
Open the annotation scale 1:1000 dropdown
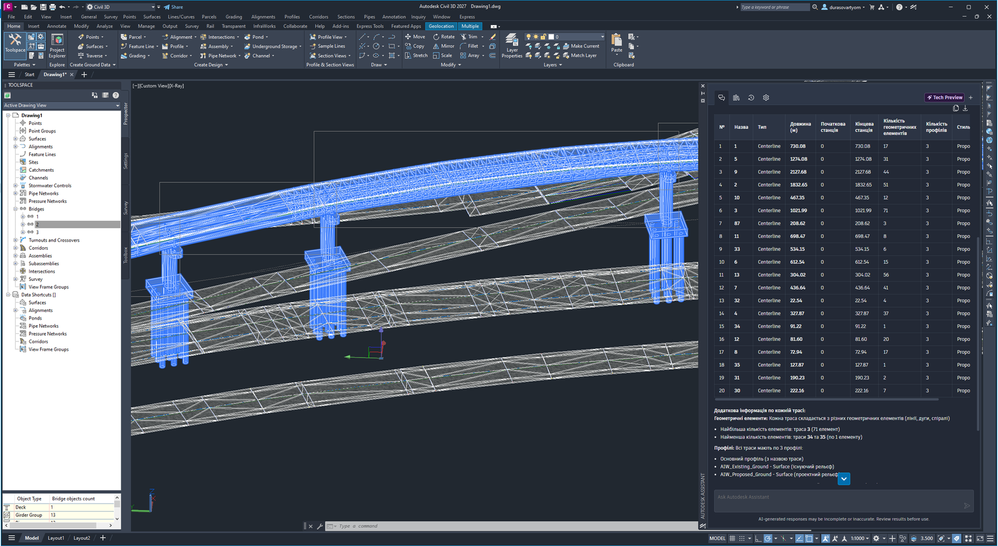(x=859, y=538)
